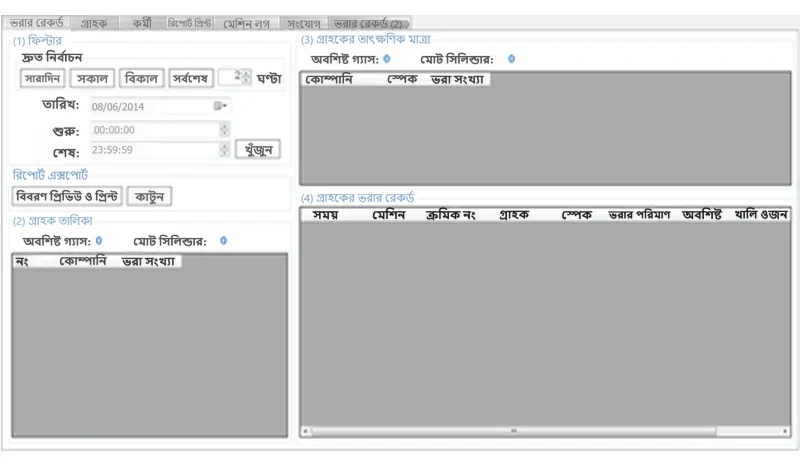800x467 pixels.
Task: Open the কর্মী tab
Action: pos(142,23)
